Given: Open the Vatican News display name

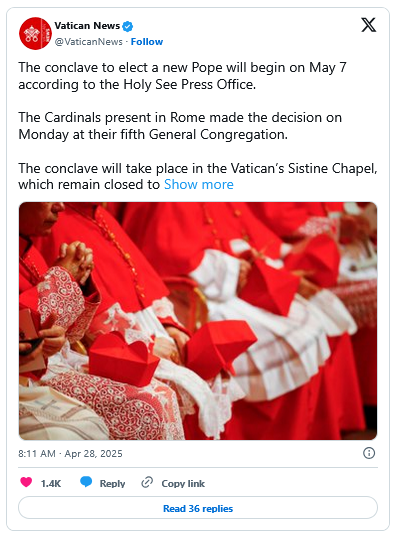Looking at the screenshot, I should tap(87, 26).
